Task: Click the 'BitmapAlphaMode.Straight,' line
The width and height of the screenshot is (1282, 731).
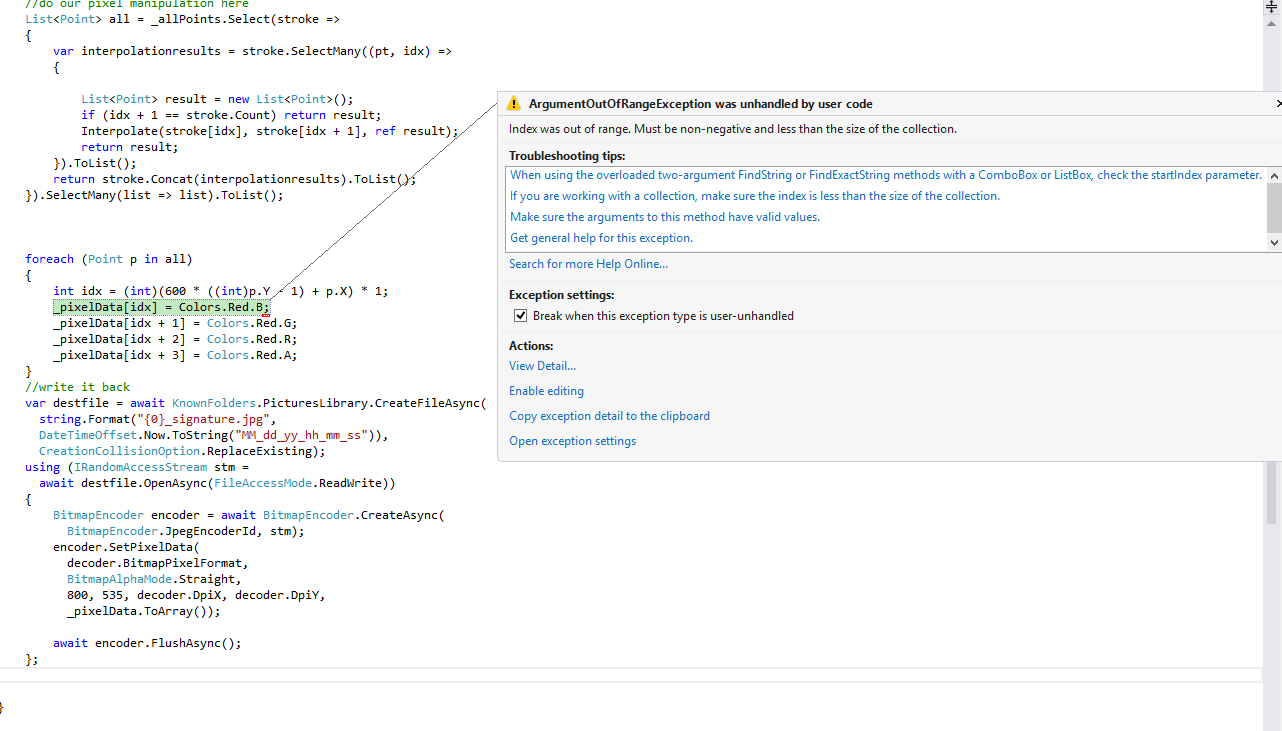Action: point(154,579)
